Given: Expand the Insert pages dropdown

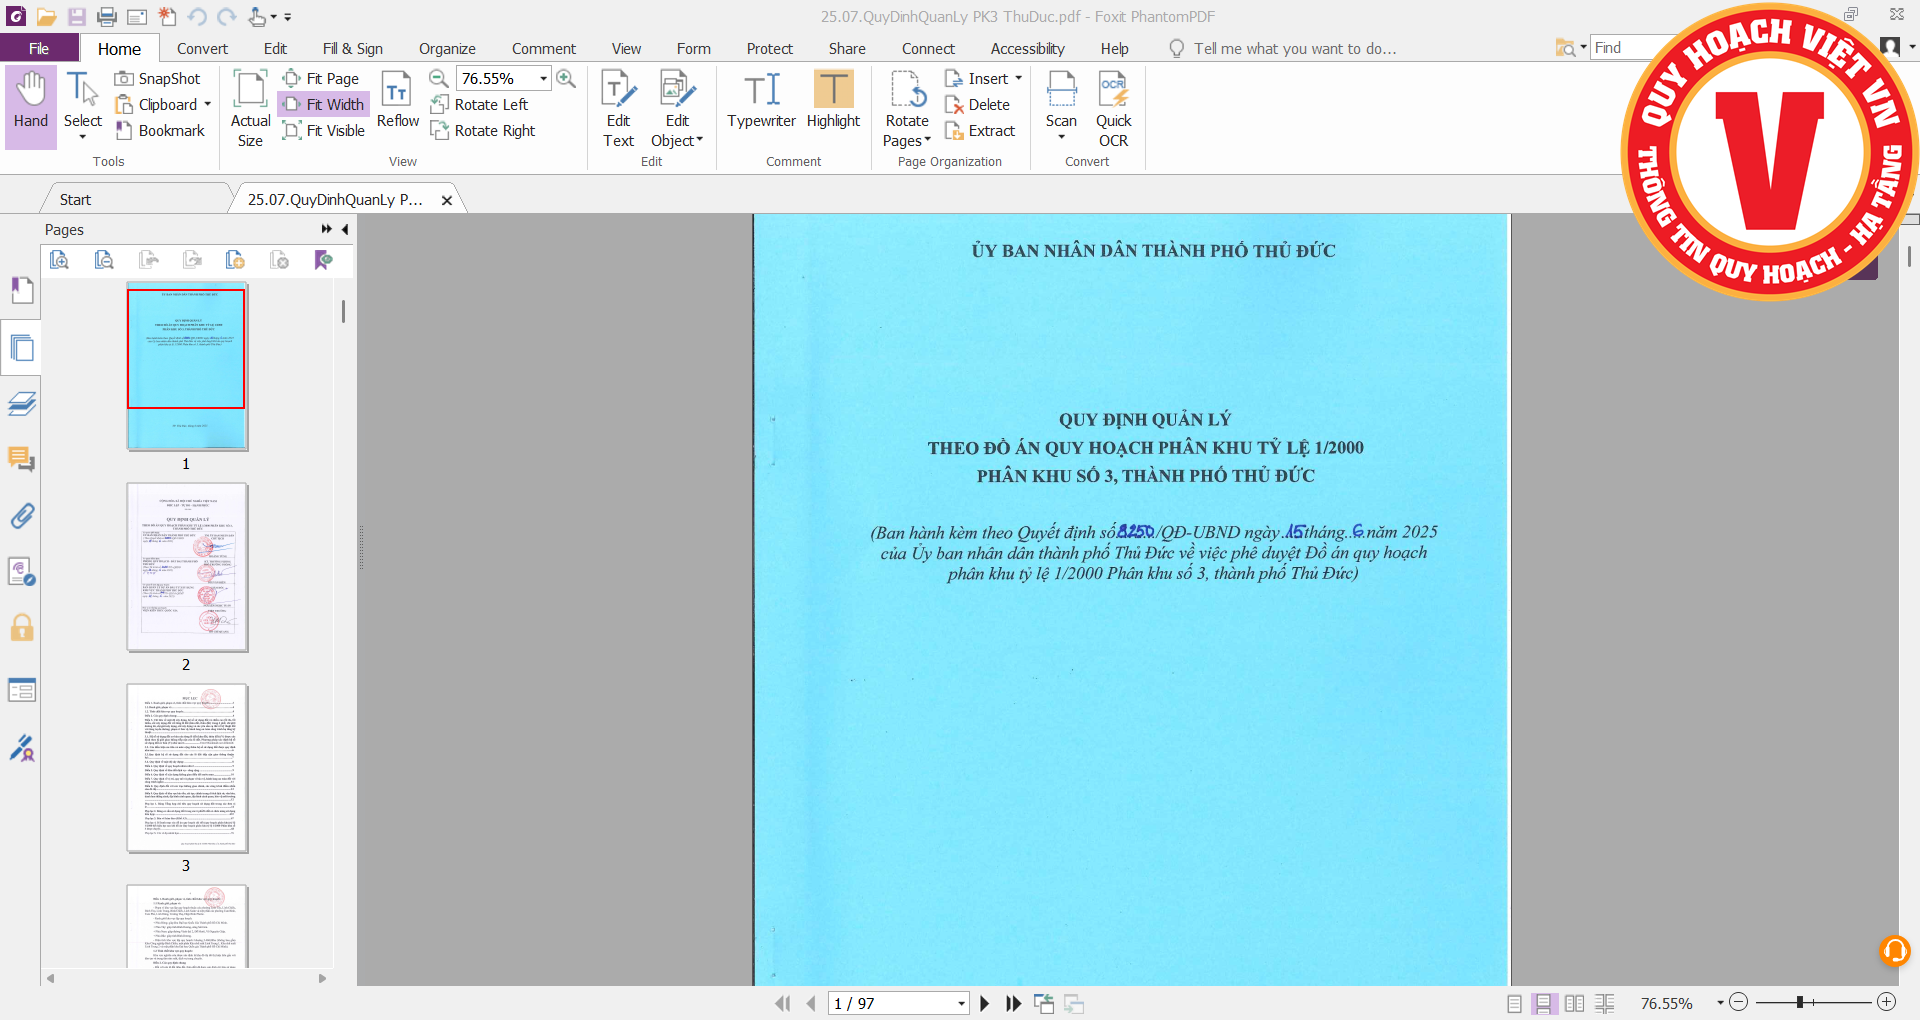Looking at the screenshot, I should click(x=1018, y=78).
